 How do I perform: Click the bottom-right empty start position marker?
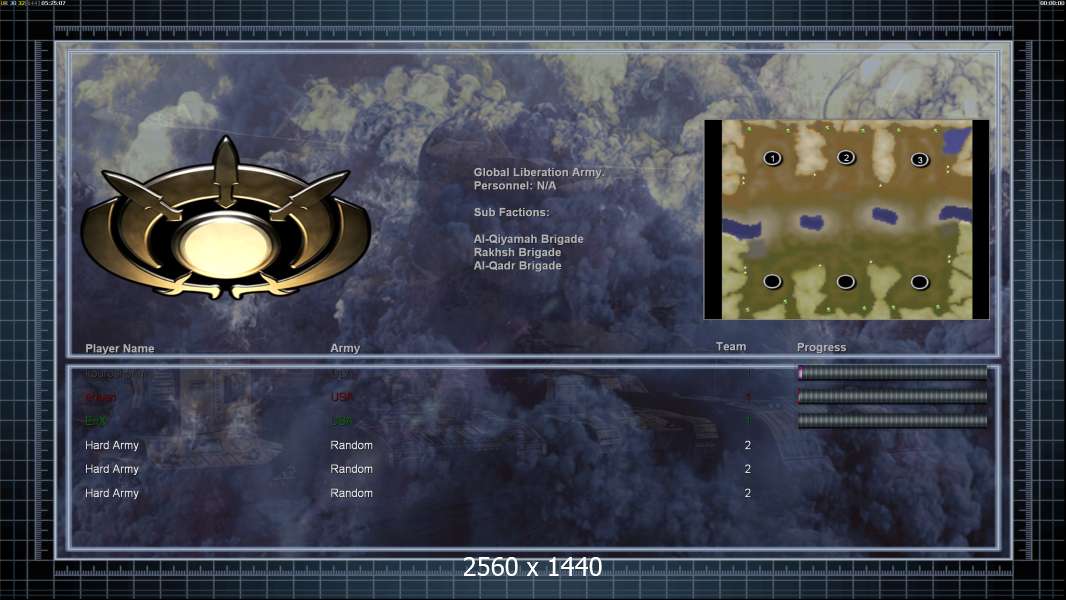pos(920,282)
